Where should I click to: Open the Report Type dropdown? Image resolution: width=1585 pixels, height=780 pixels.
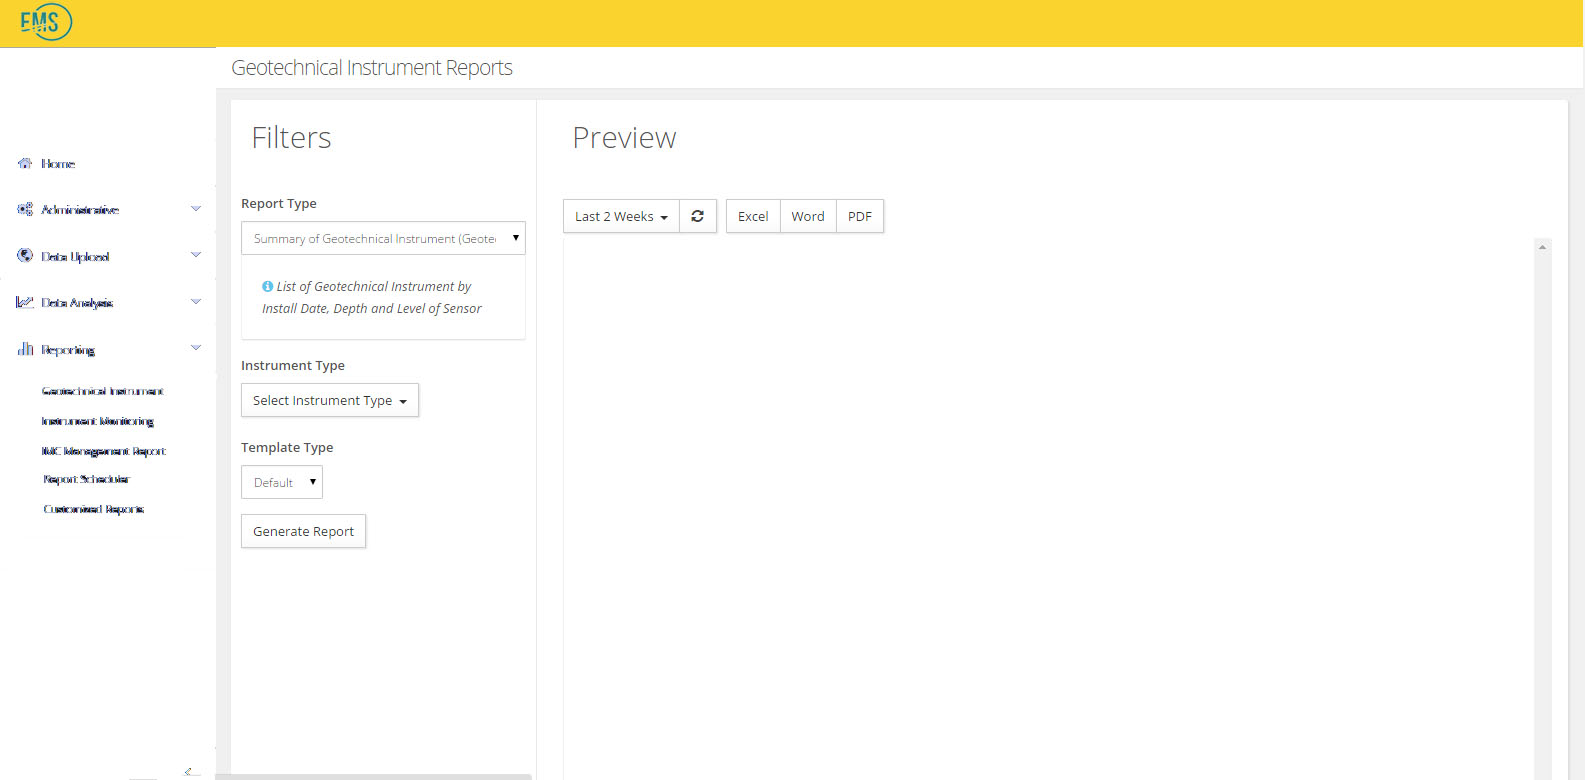(383, 238)
